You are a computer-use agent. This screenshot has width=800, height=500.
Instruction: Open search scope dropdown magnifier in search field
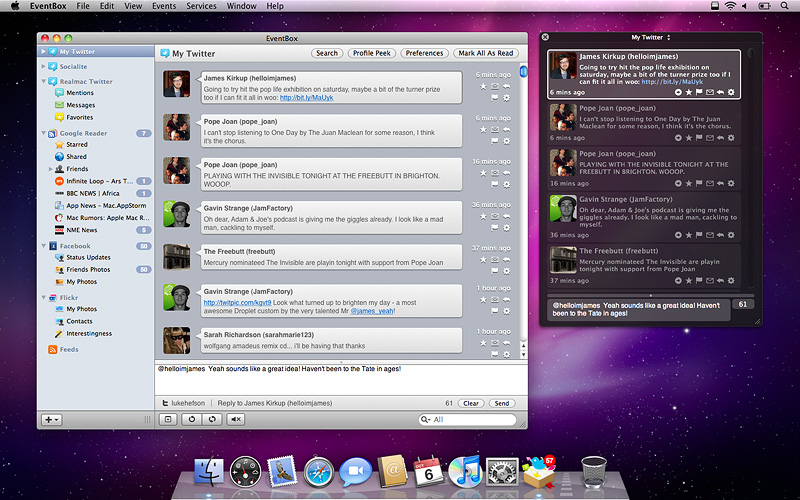425,419
